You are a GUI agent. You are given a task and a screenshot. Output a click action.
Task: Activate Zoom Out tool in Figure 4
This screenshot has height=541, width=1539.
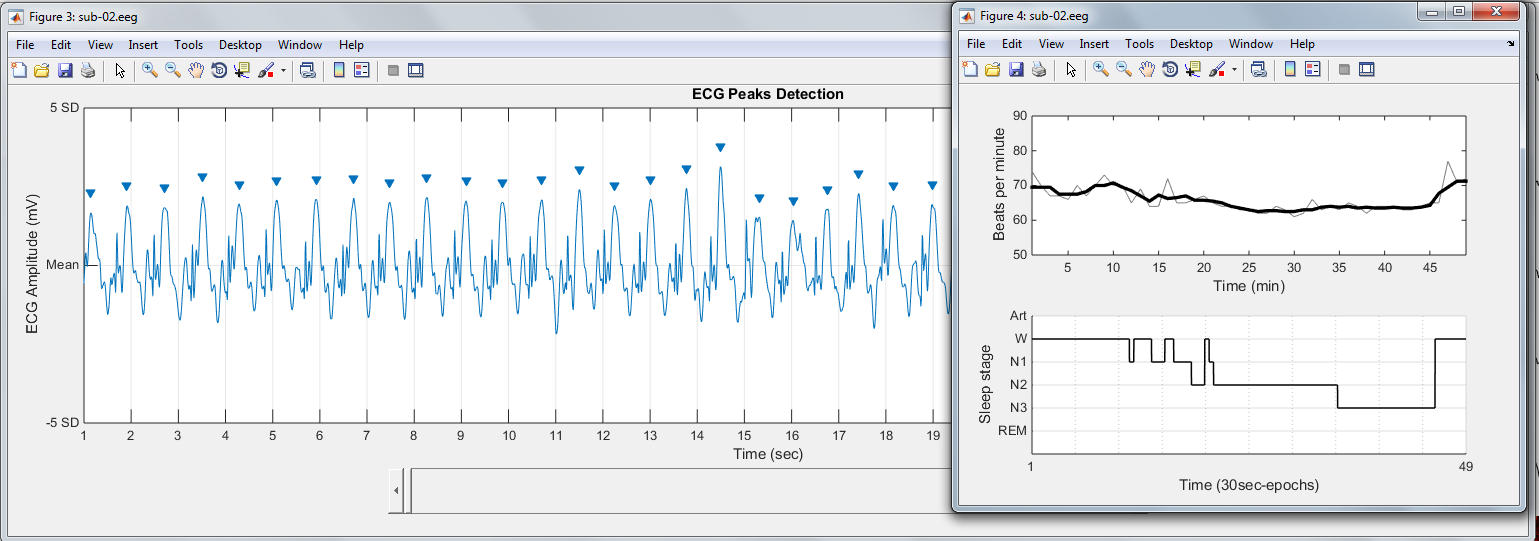point(1124,69)
